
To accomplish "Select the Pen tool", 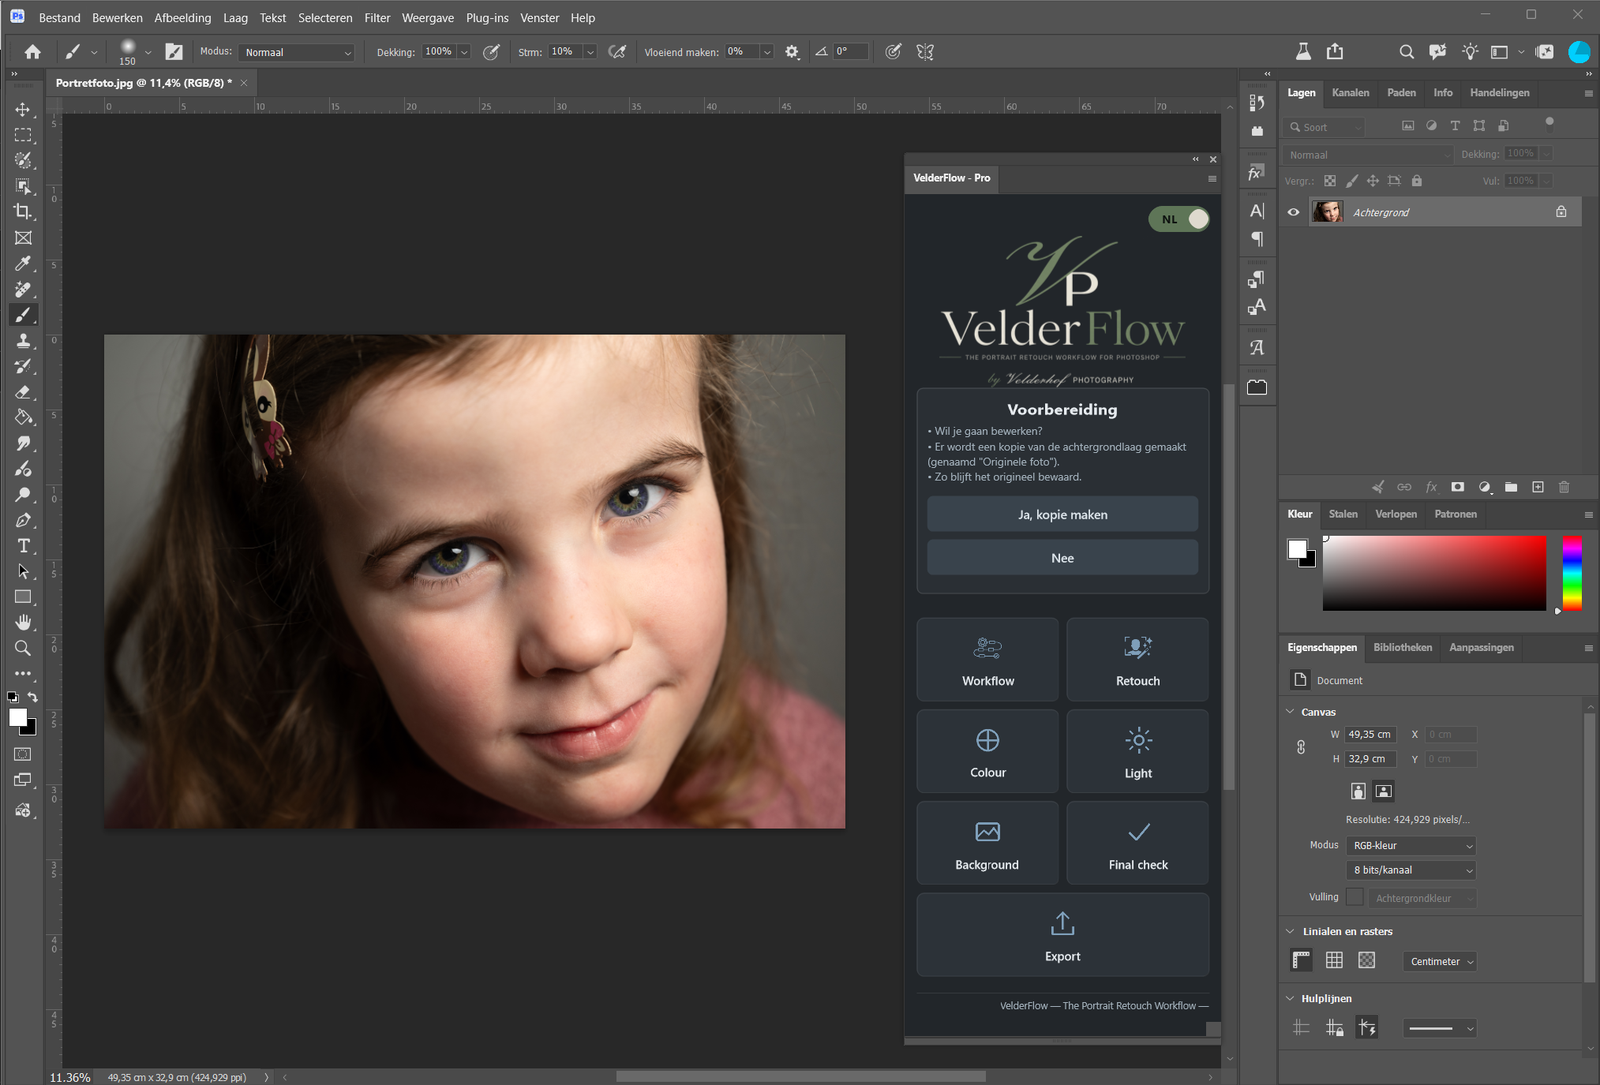I will point(23,520).
